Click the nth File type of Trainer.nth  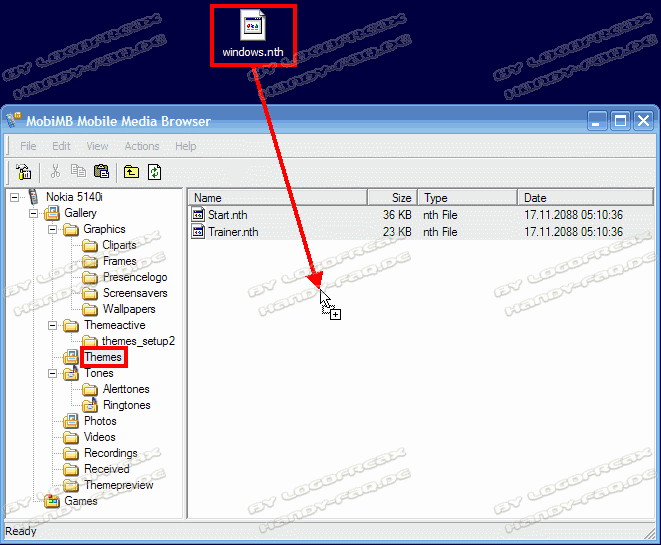coord(440,232)
